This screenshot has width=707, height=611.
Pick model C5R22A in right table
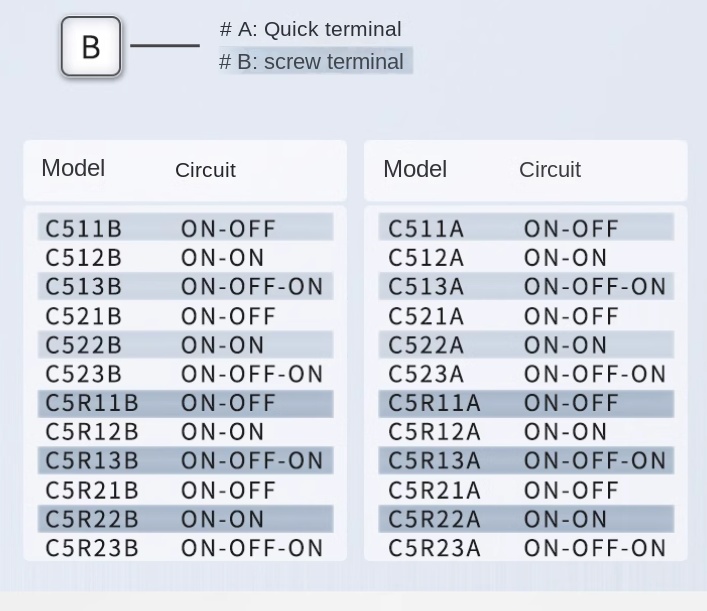pyautogui.click(x=434, y=519)
